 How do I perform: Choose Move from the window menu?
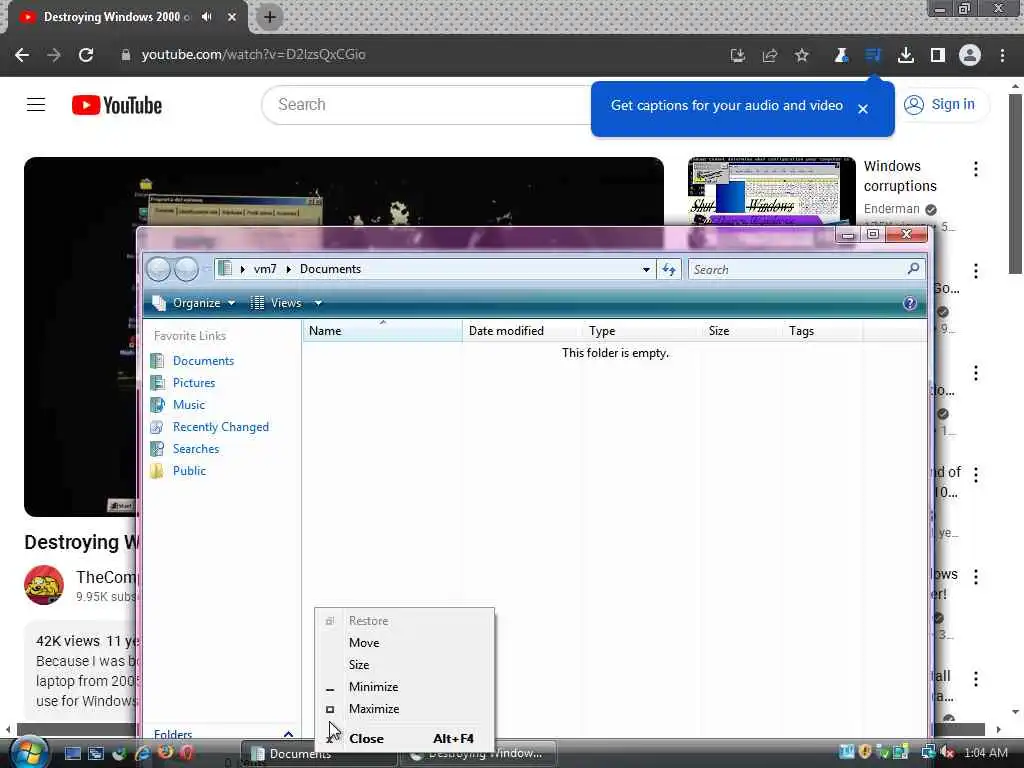tap(404, 643)
